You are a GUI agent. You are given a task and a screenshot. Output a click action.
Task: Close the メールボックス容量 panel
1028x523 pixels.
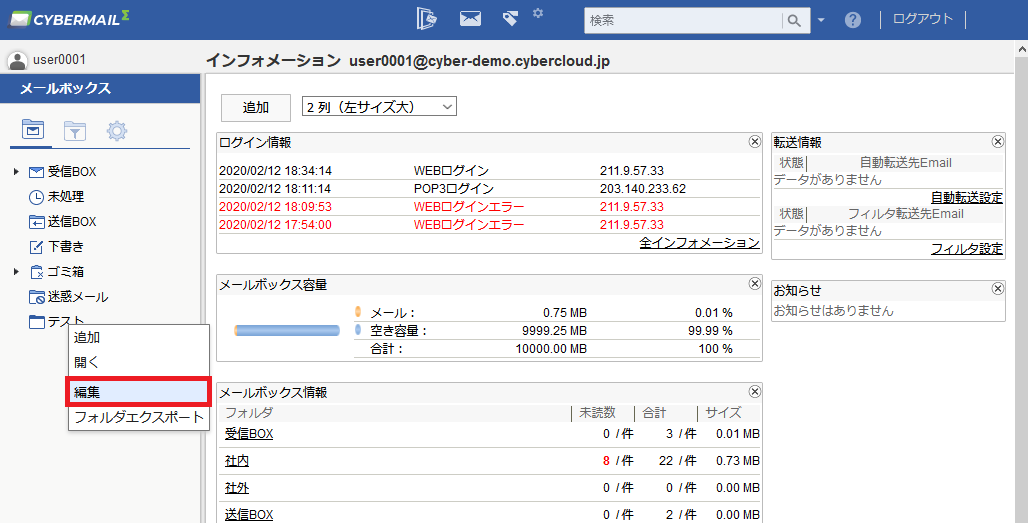(755, 283)
